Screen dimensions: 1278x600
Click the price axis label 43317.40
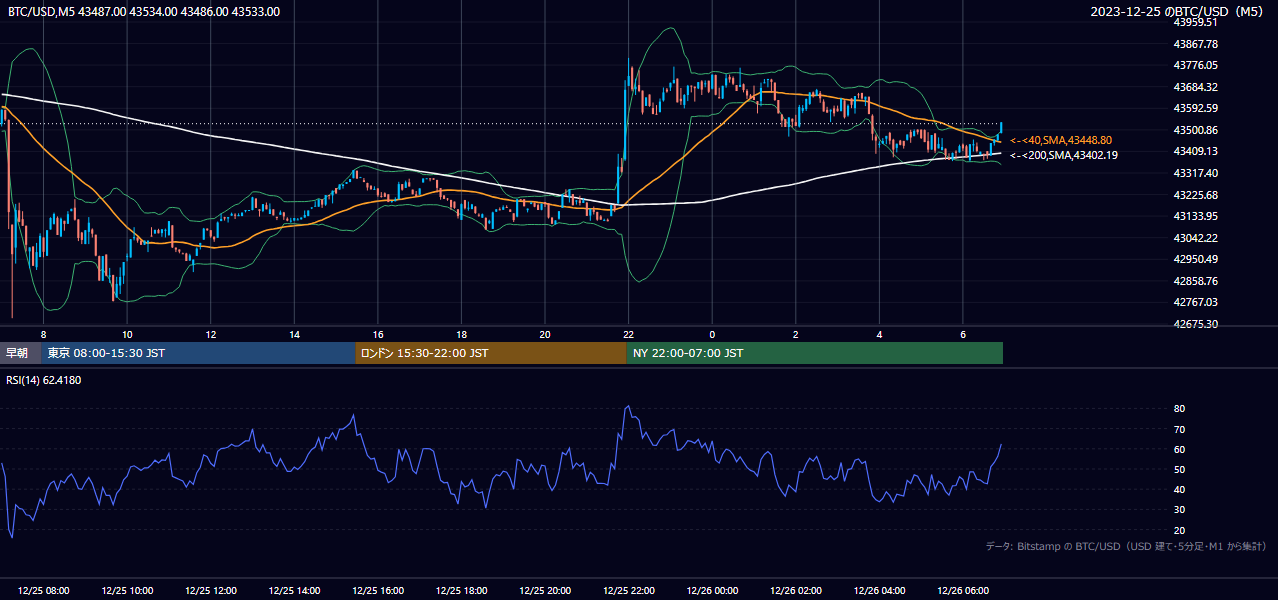tap(1195, 173)
